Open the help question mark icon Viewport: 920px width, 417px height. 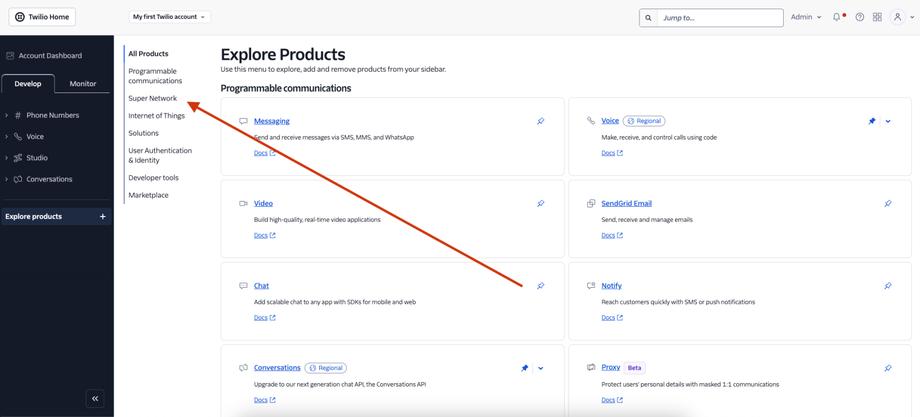click(859, 17)
